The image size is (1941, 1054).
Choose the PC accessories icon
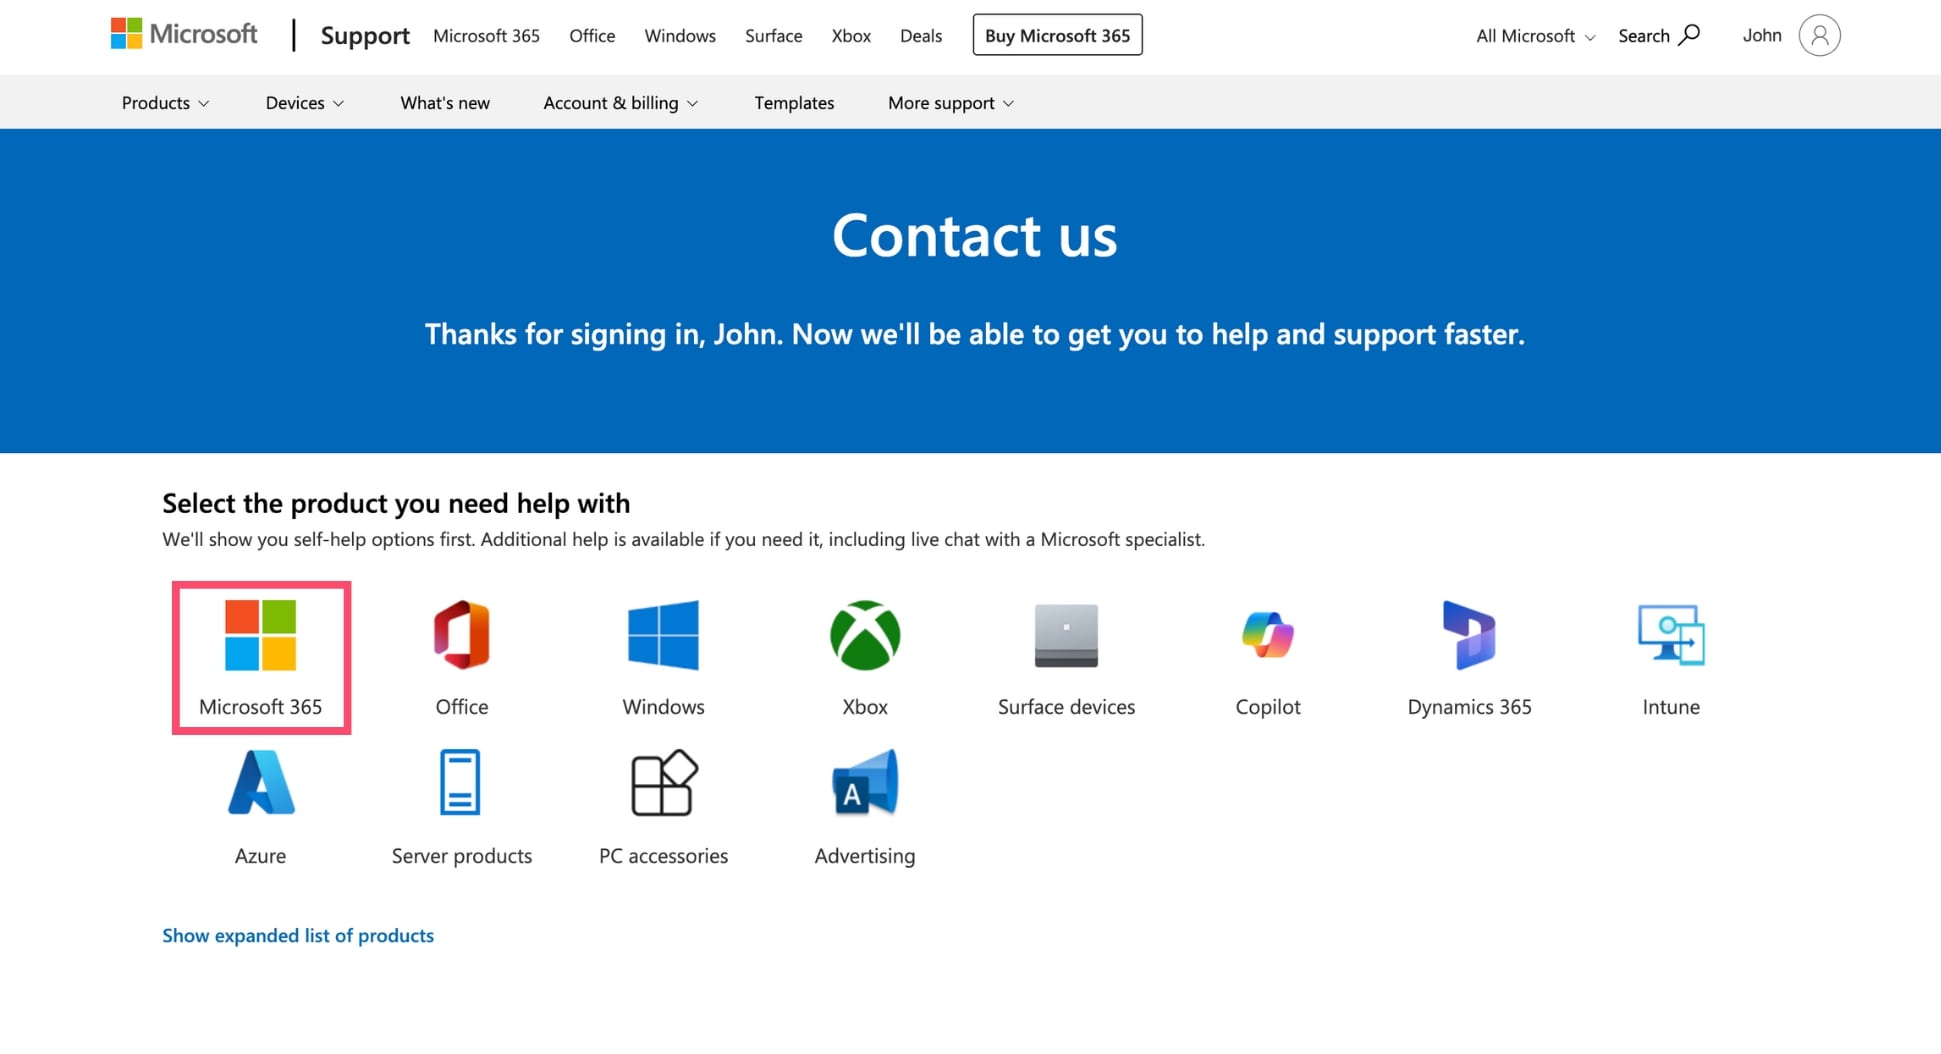click(663, 783)
